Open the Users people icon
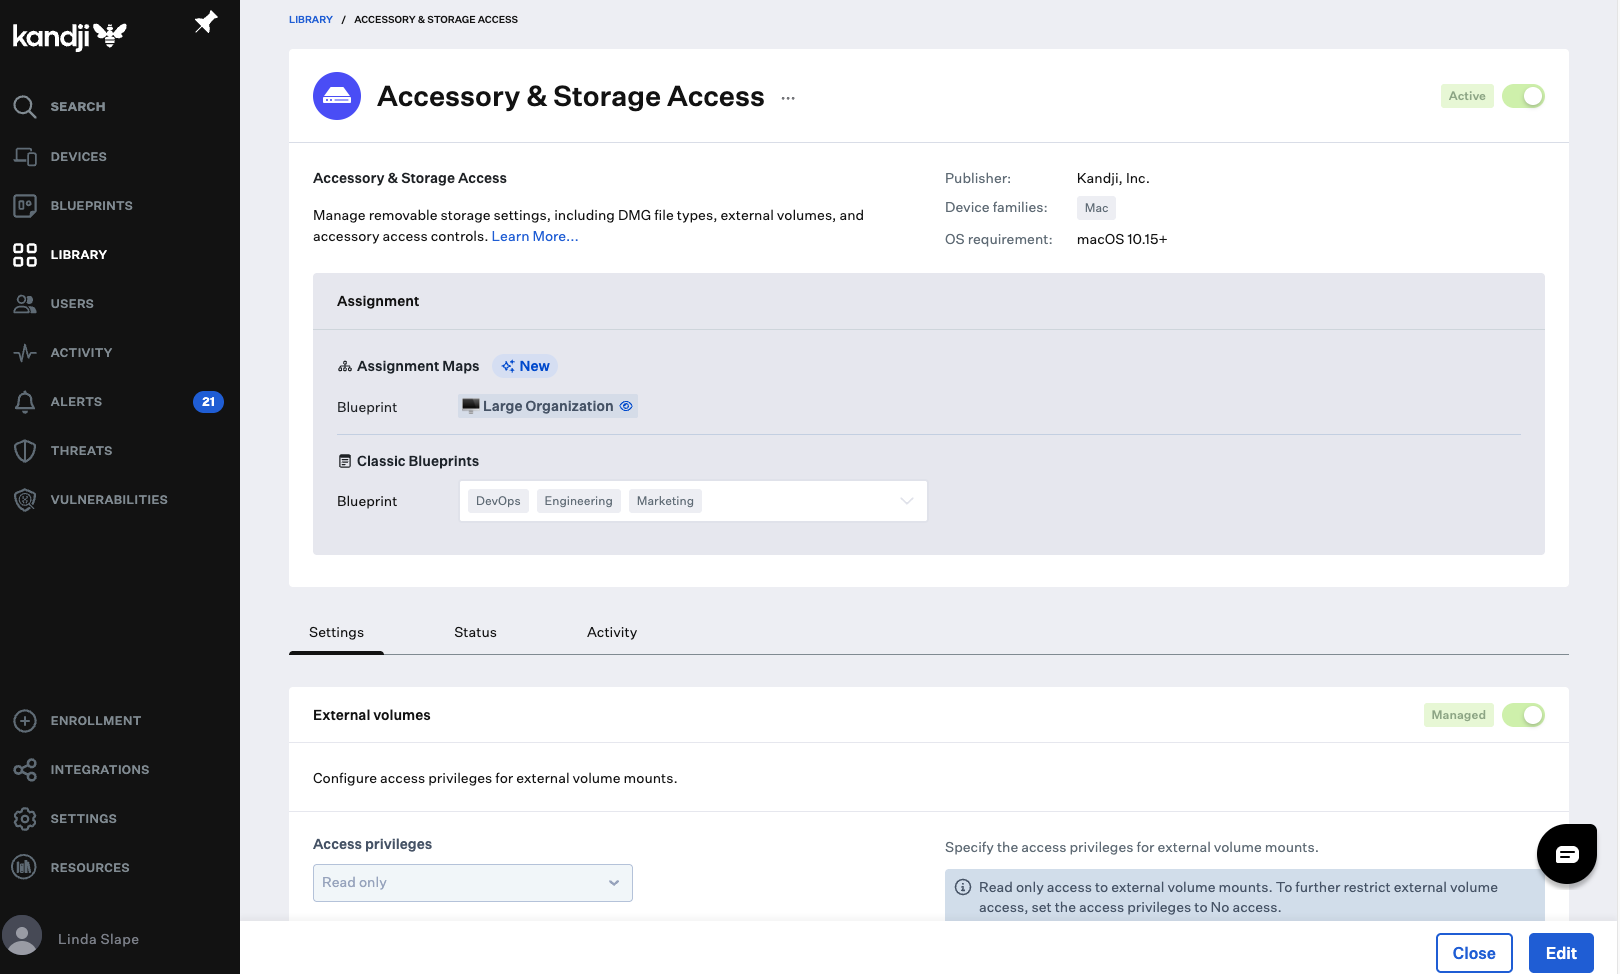Screen dimensions: 1620x974 [25, 304]
